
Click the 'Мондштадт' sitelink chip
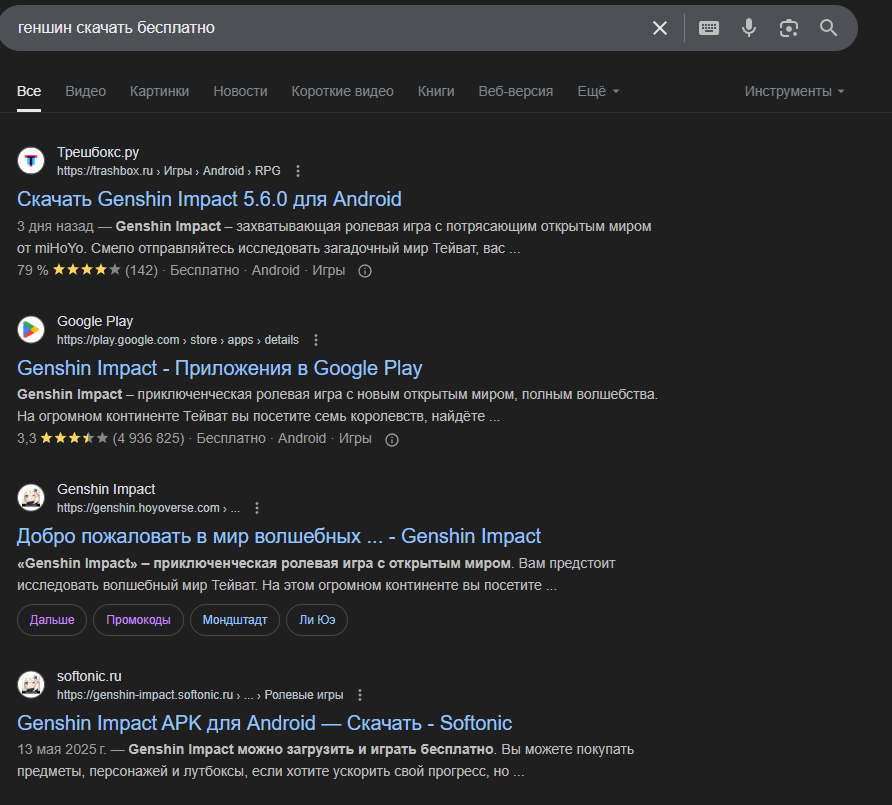[235, 620]
